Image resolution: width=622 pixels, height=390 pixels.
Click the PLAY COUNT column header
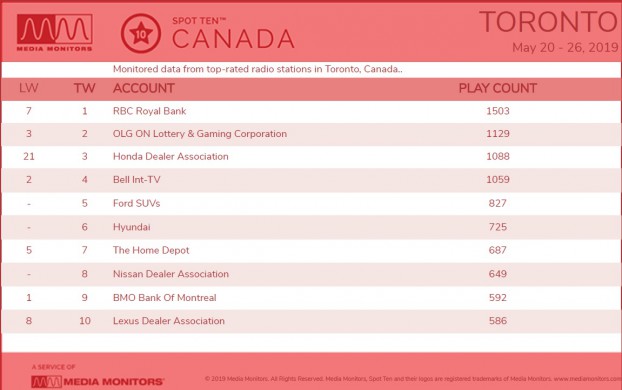498,88
